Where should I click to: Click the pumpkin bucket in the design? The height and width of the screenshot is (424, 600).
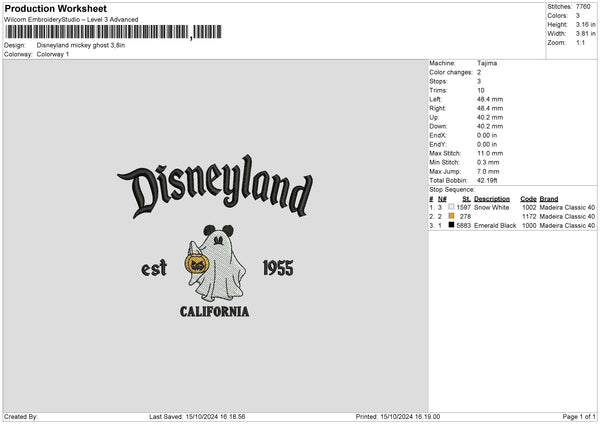click(x=197, y=264)
